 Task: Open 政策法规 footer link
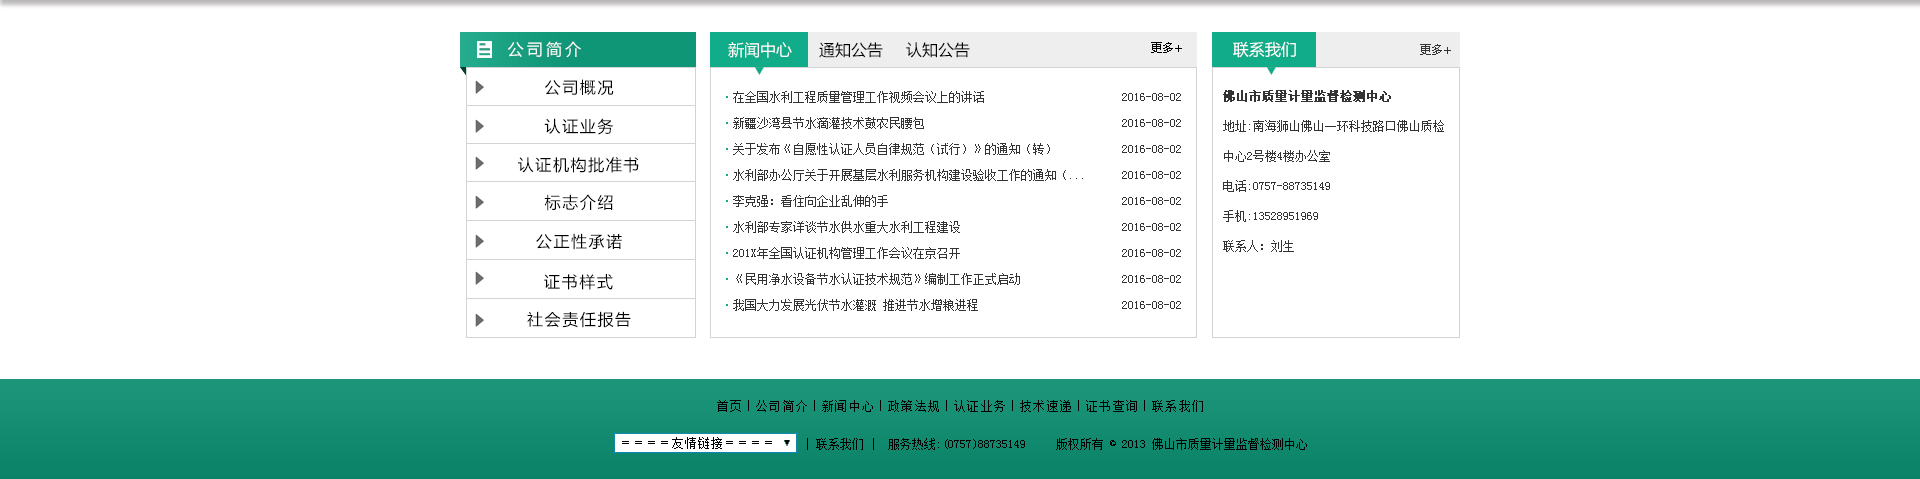pos(913,406)
